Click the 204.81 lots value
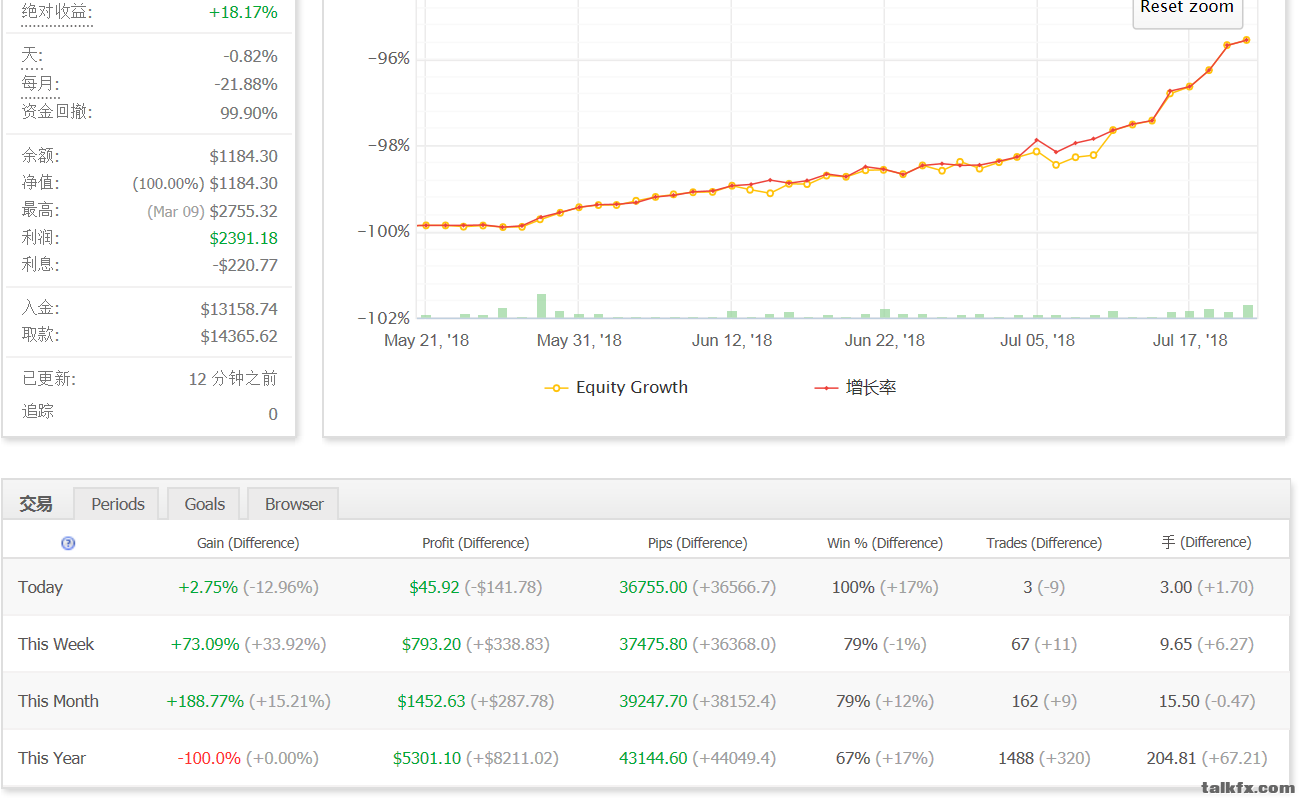The width and height of the screenshot is (1300, 799). [1172, 758]
